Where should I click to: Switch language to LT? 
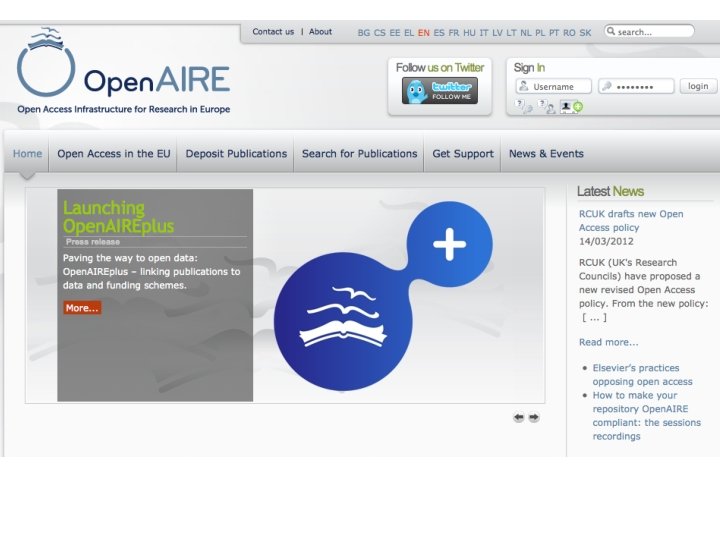click(512, 33)
